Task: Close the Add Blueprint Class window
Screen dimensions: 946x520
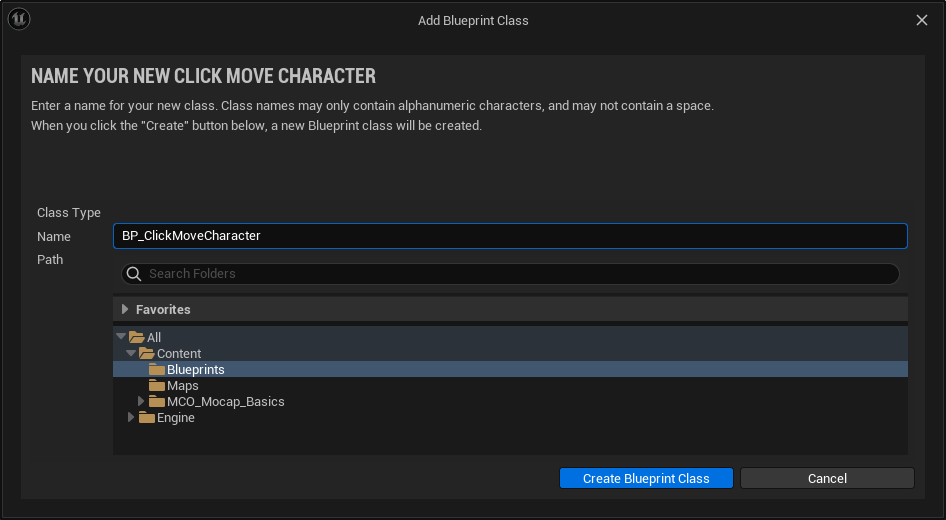Action: click(x=922, y=20)
